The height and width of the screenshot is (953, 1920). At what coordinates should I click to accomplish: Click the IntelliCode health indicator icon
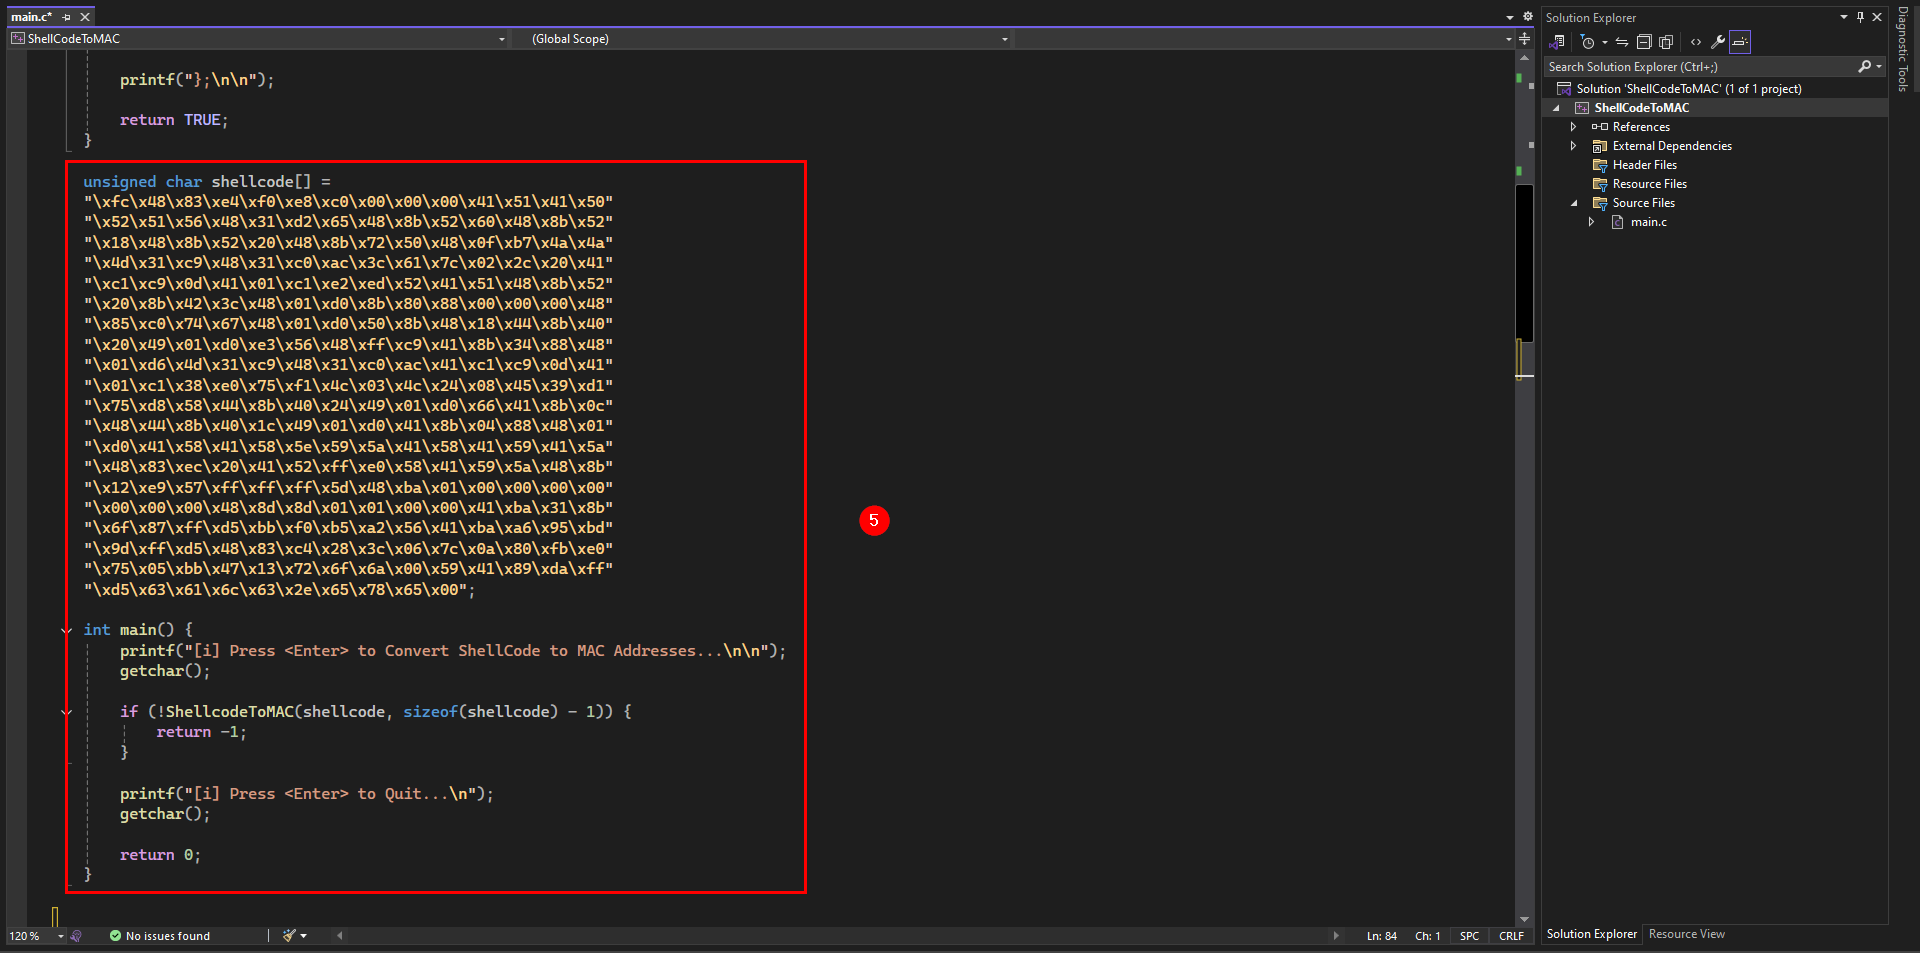pos(76,936)
